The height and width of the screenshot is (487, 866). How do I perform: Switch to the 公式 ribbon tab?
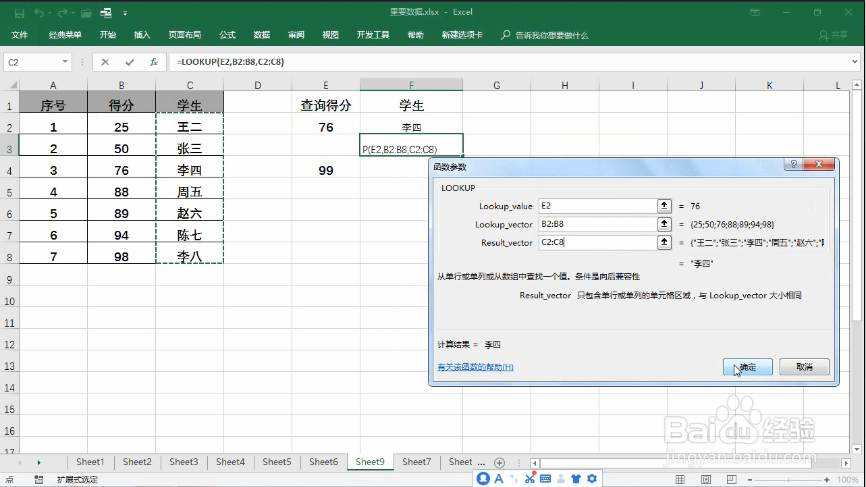227,35
